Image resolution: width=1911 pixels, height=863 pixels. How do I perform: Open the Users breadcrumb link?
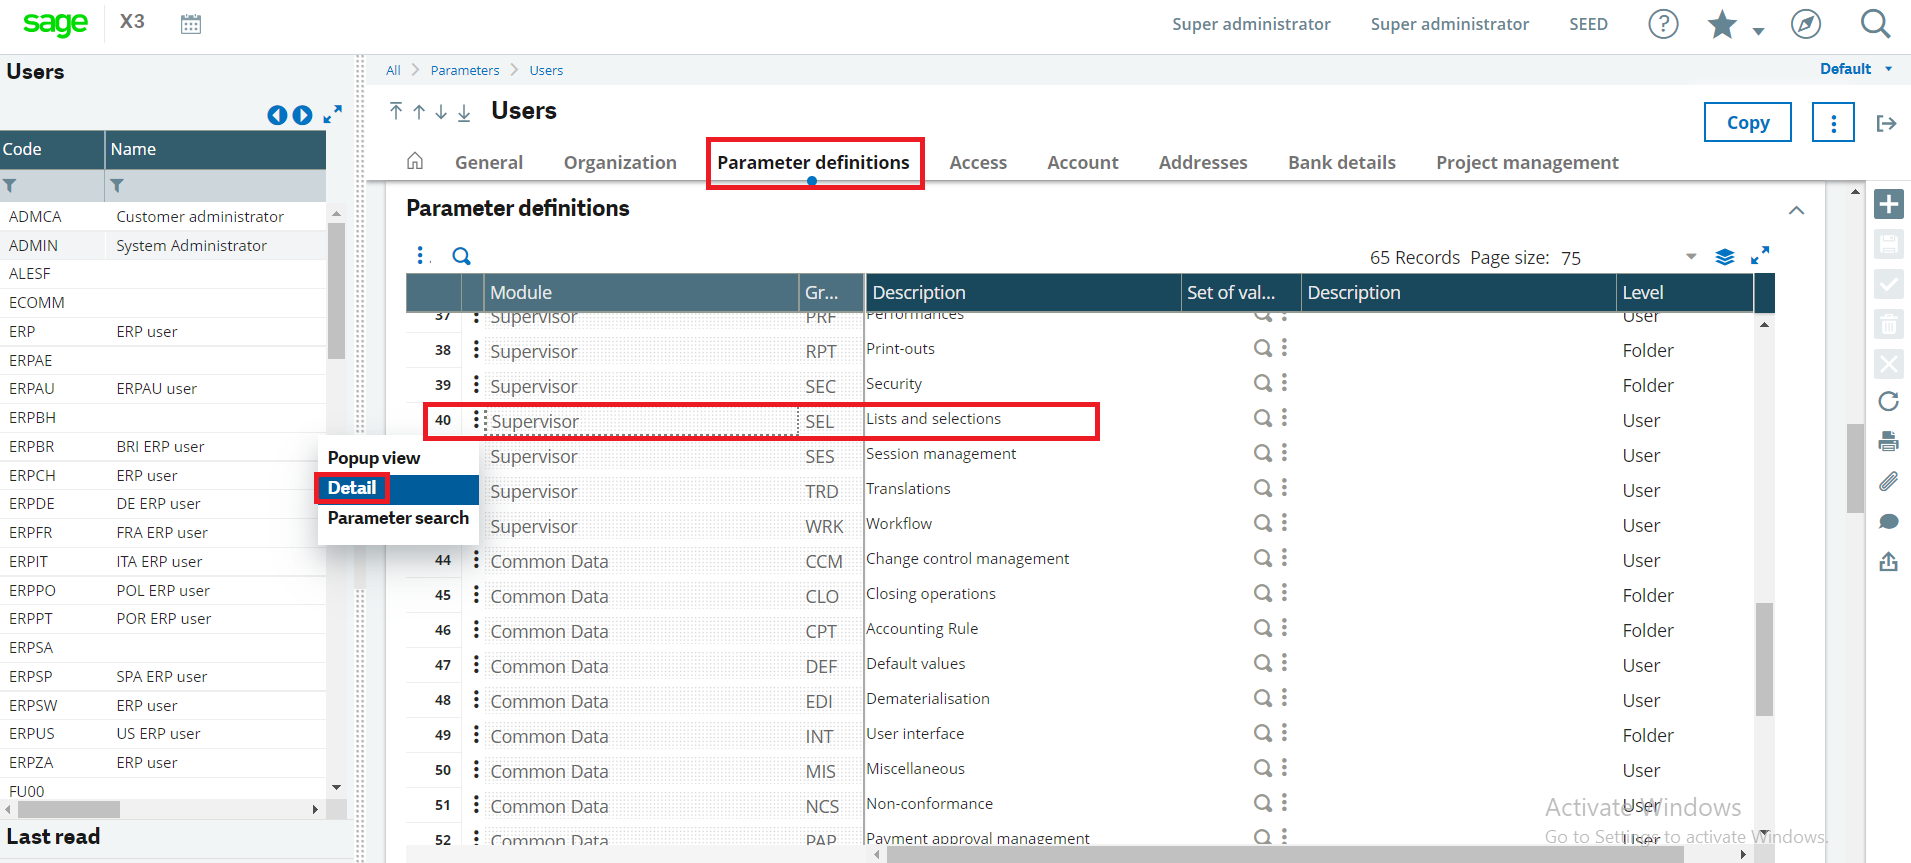(x=546, y=70)
